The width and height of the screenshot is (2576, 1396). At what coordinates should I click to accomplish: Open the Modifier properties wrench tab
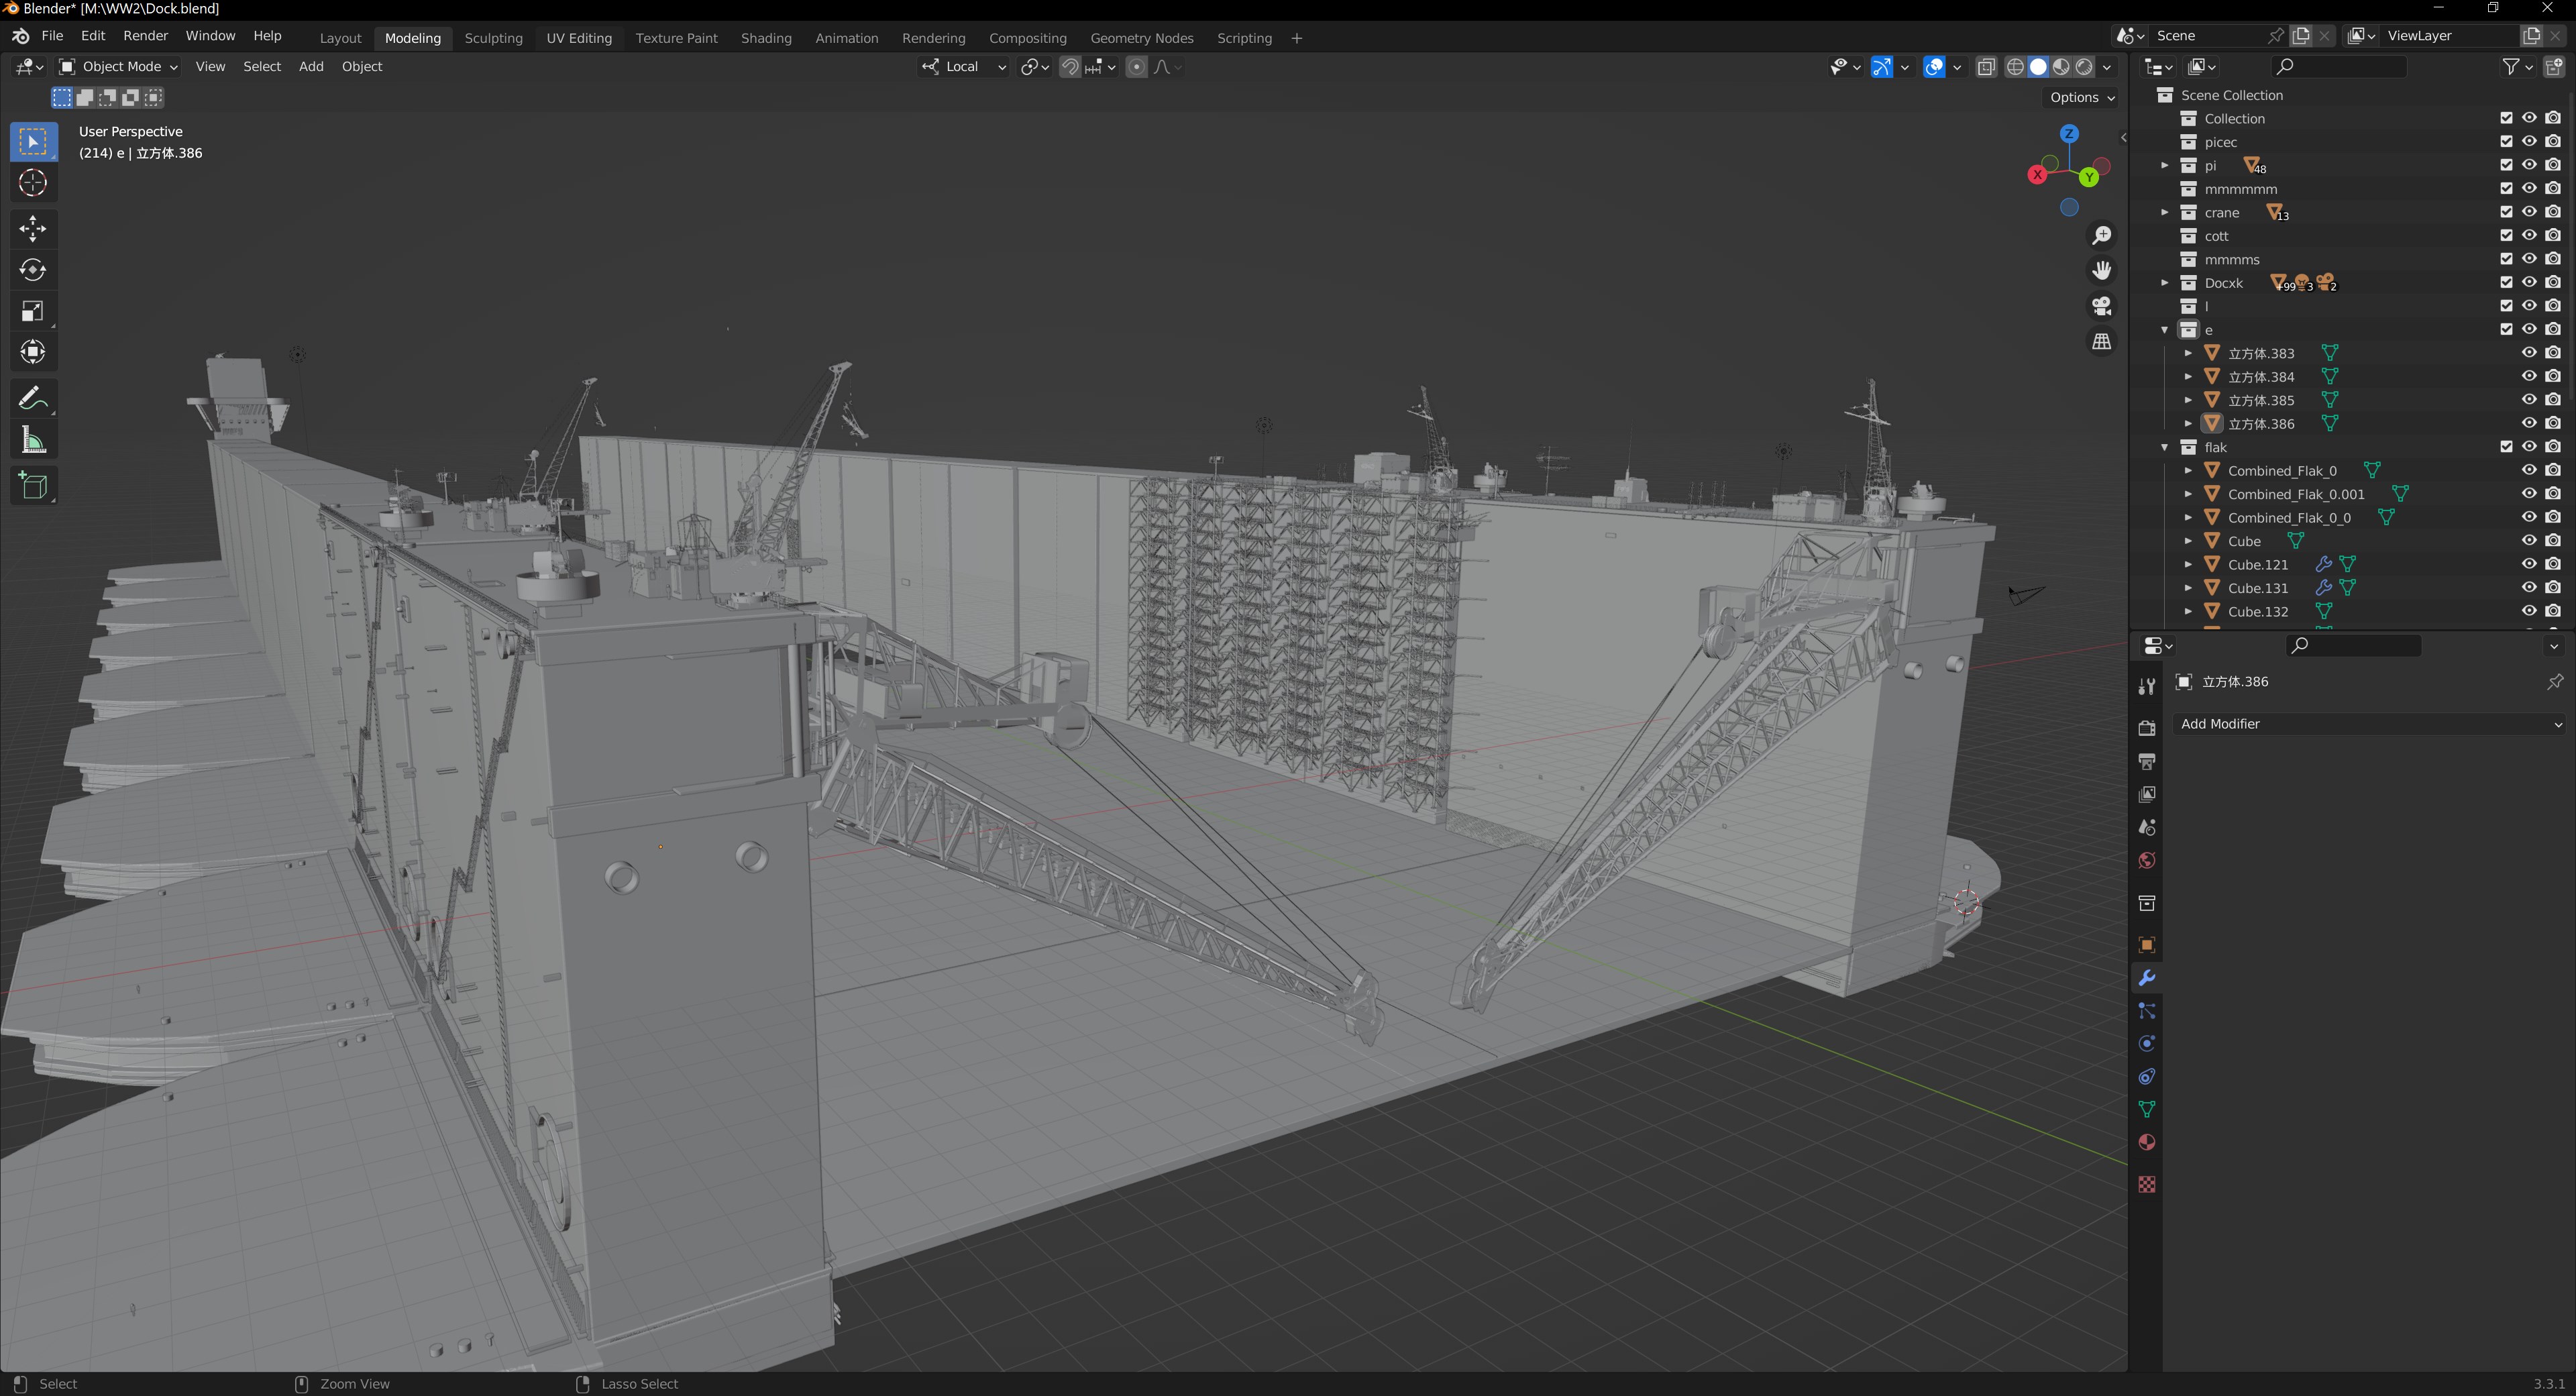(x=2146, y=978)
